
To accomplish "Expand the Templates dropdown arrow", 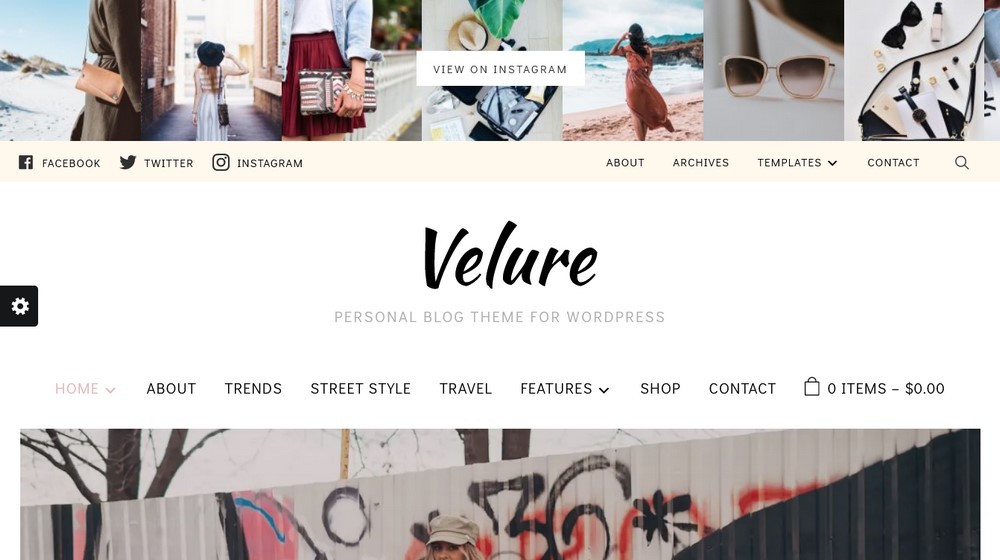I will tap(832, 163).
